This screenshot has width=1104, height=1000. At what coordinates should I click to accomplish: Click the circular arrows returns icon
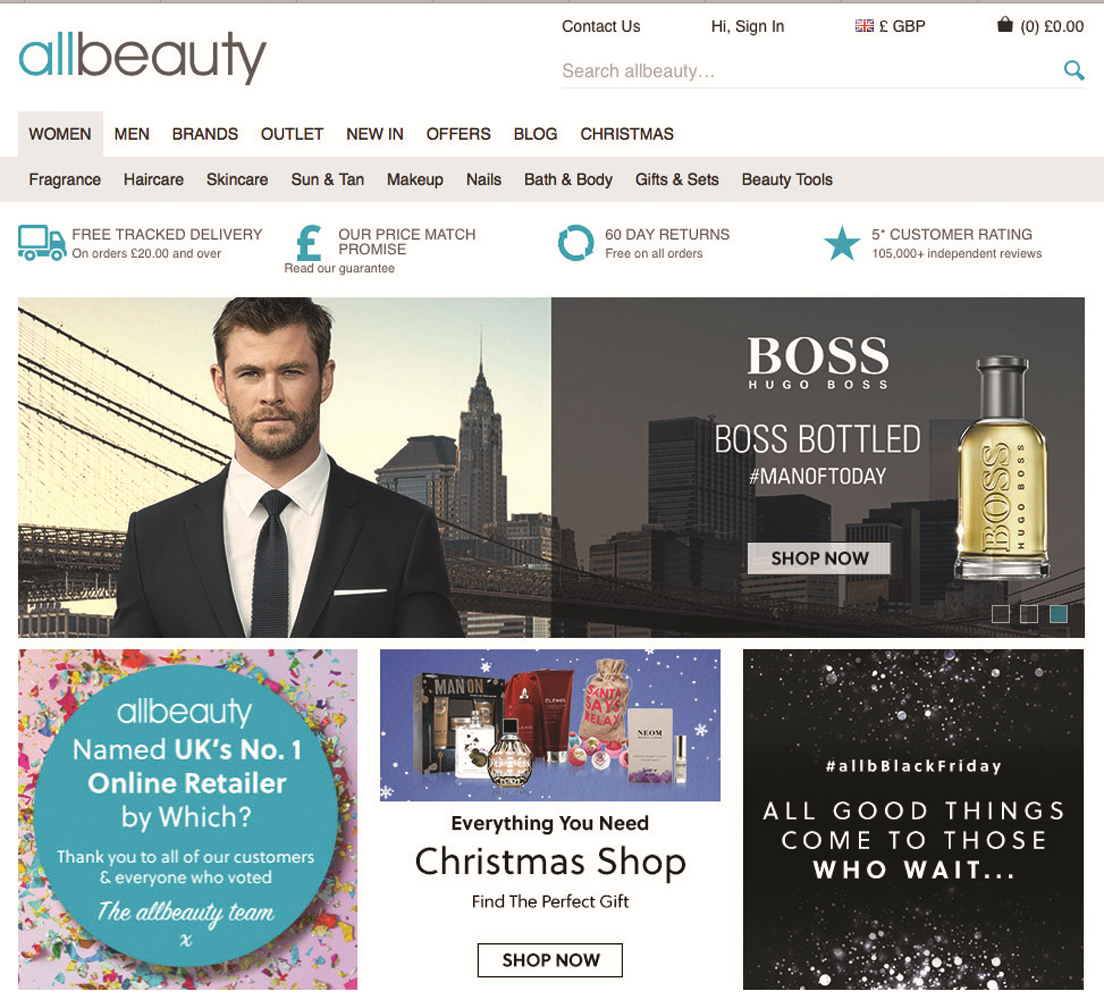coord(576,243)
